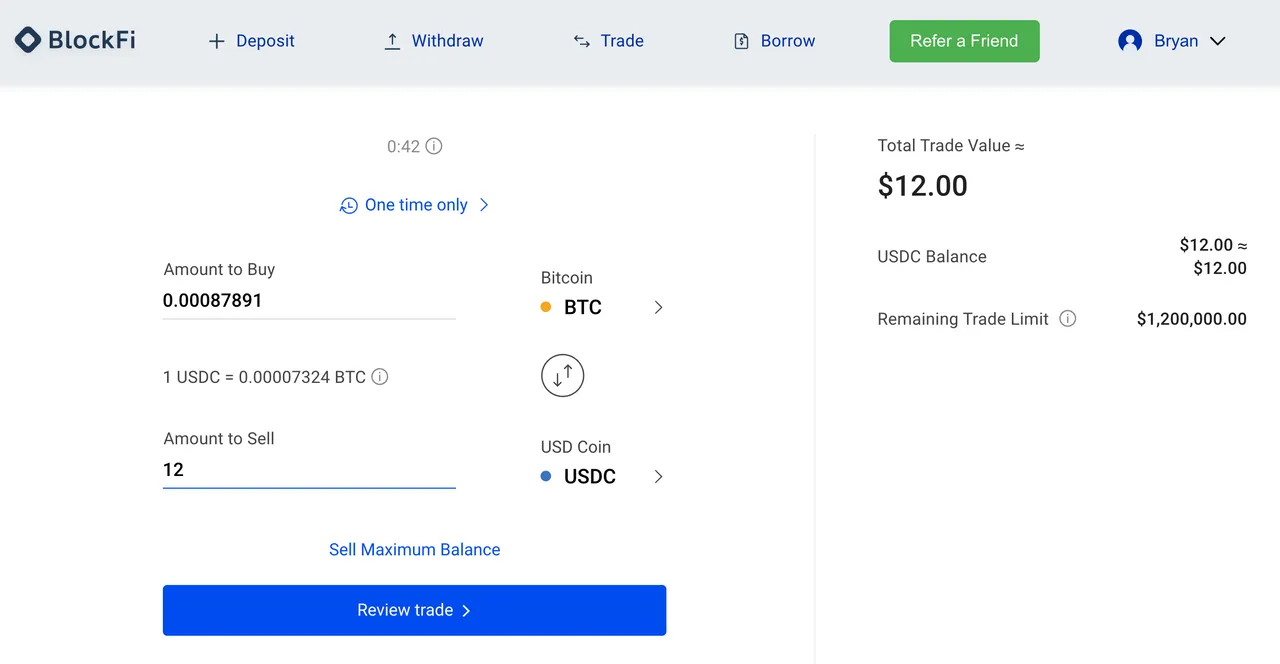Click the BlockFi logo
Image resolution: width=1280 pixels, height=664 pixels.
[75, 40]
